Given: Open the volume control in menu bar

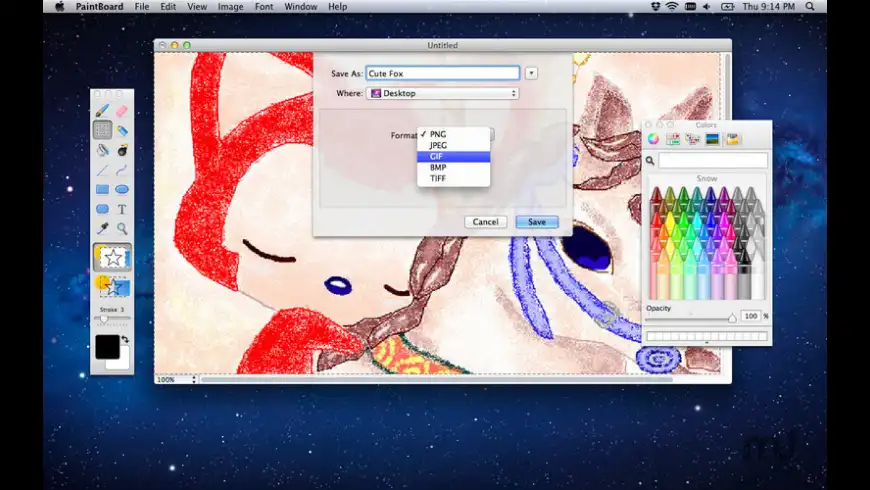Looking at the screenshot, I should (706, 7).
